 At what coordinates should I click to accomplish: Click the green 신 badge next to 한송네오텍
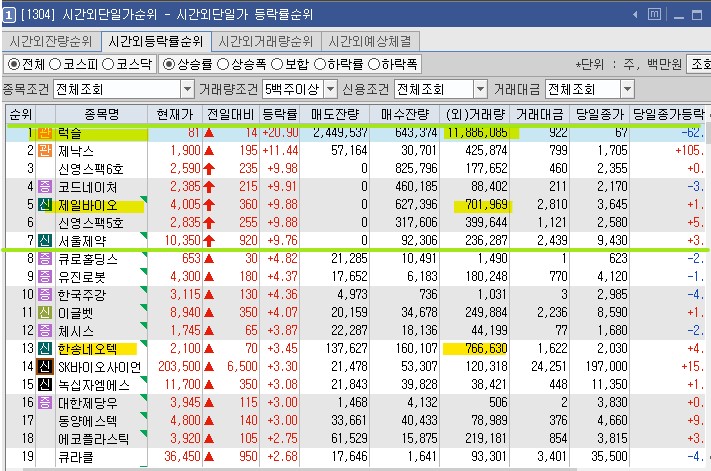45,349
